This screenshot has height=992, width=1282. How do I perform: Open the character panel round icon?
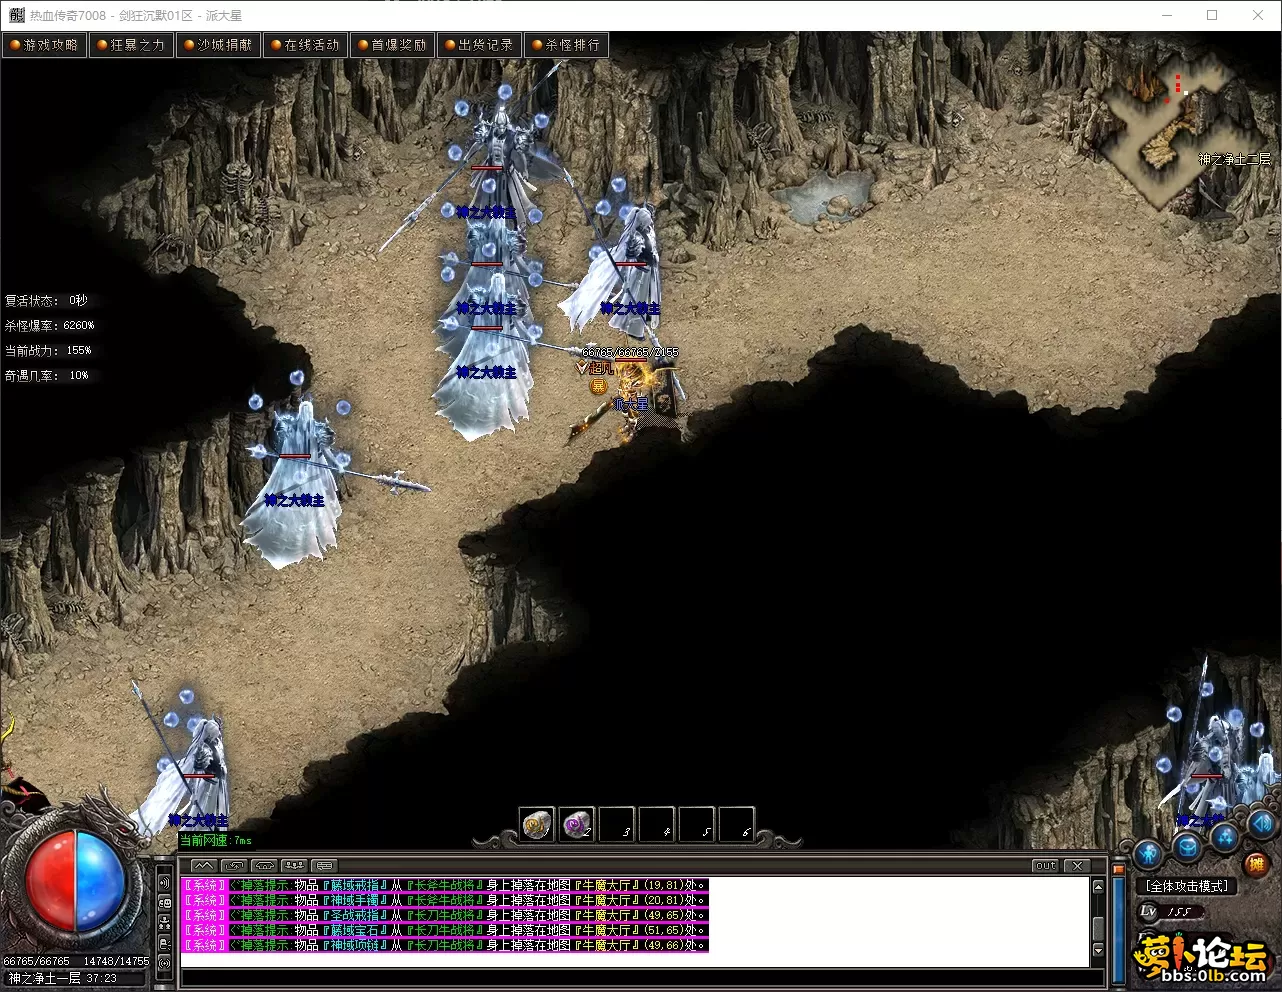[1148, 854]
